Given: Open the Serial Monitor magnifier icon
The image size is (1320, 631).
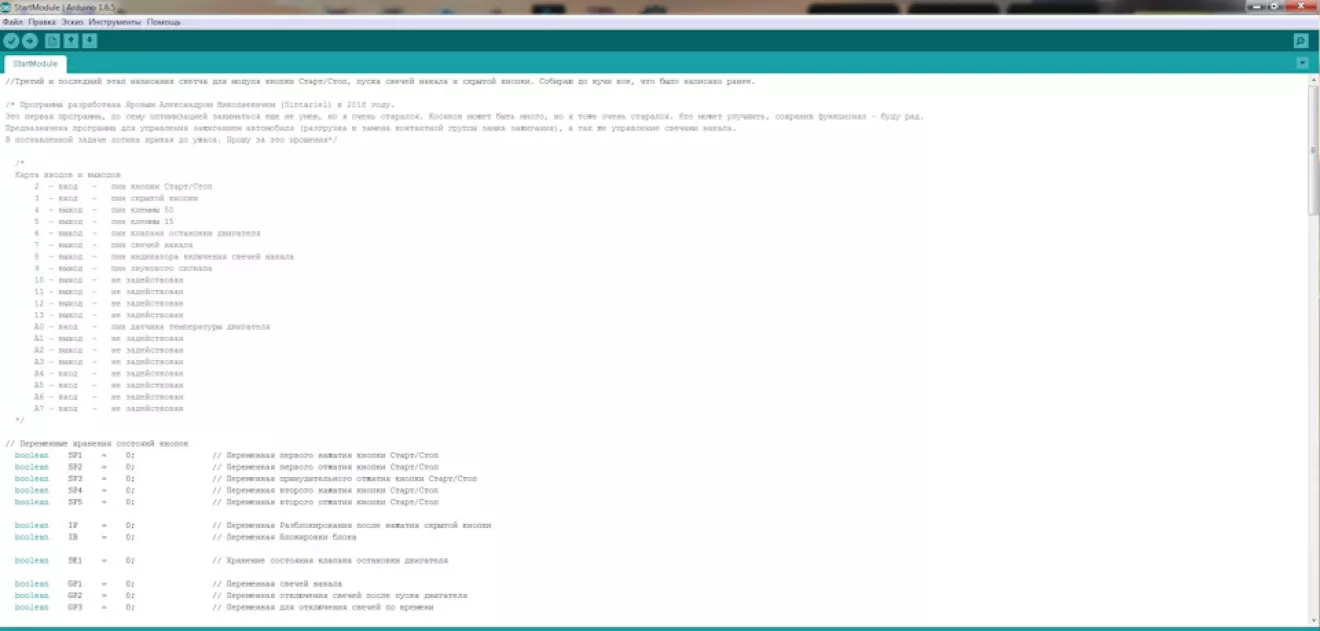Looking at the screenshot, I should click(1300, 41).
